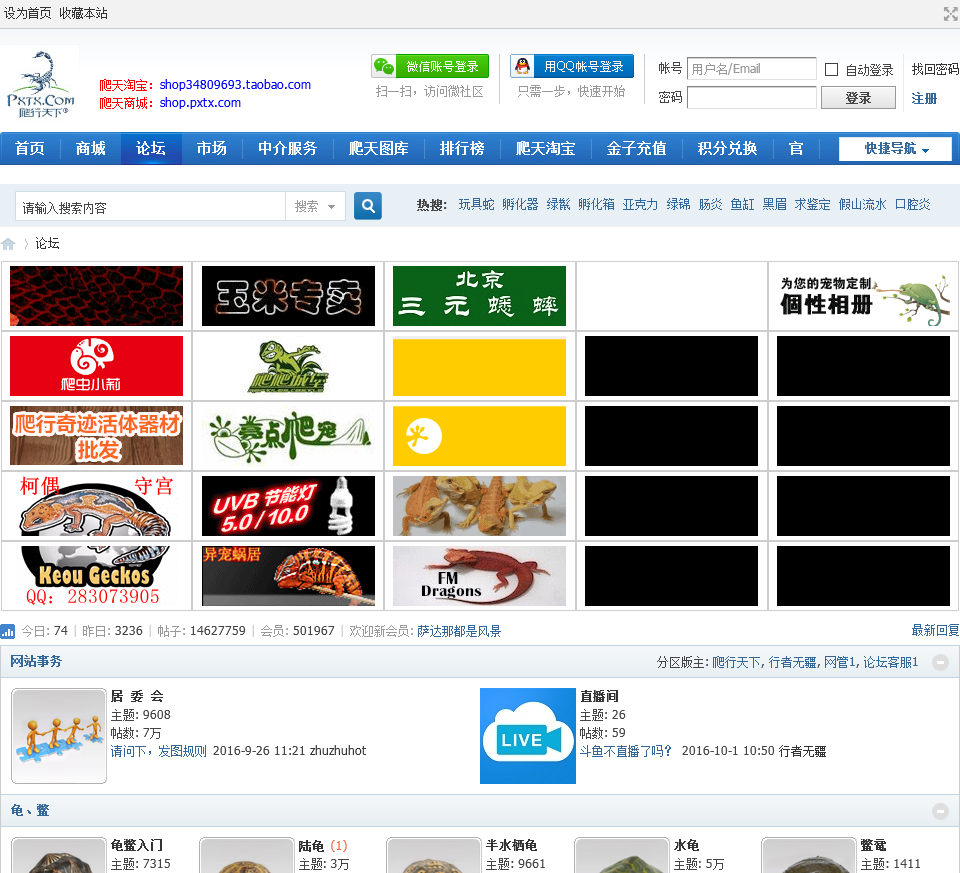
Task: Focus the 密码 input field
Action: [x=752, y=97]
